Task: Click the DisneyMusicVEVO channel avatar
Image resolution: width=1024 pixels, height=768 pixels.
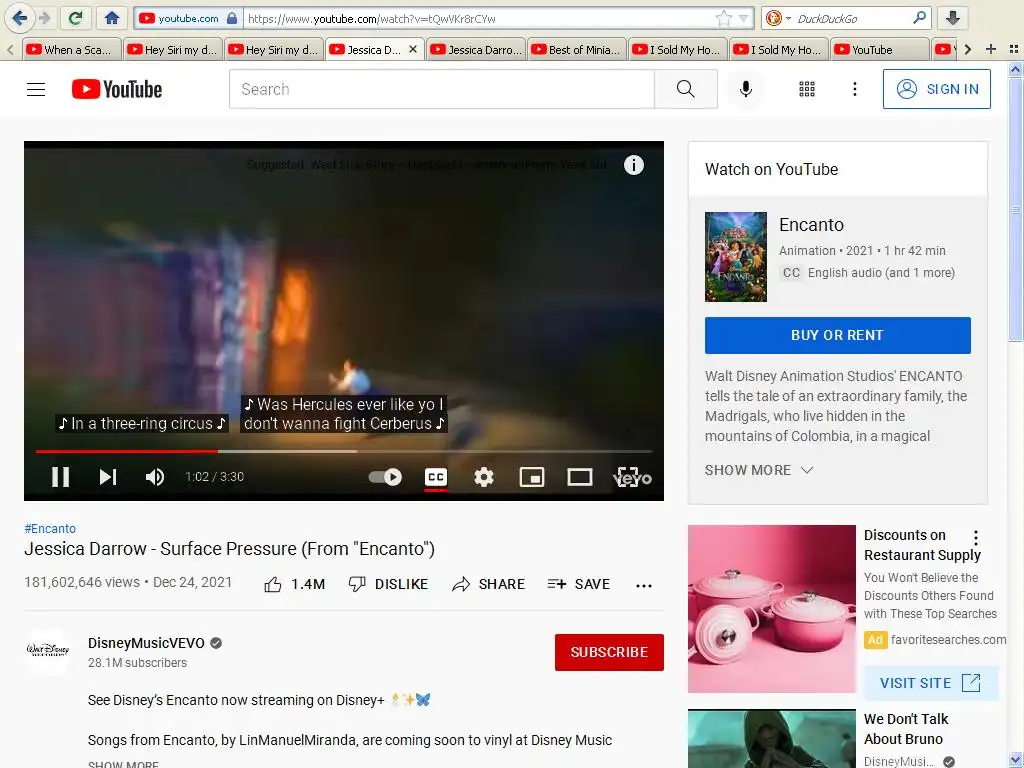Action: point(48,650)
